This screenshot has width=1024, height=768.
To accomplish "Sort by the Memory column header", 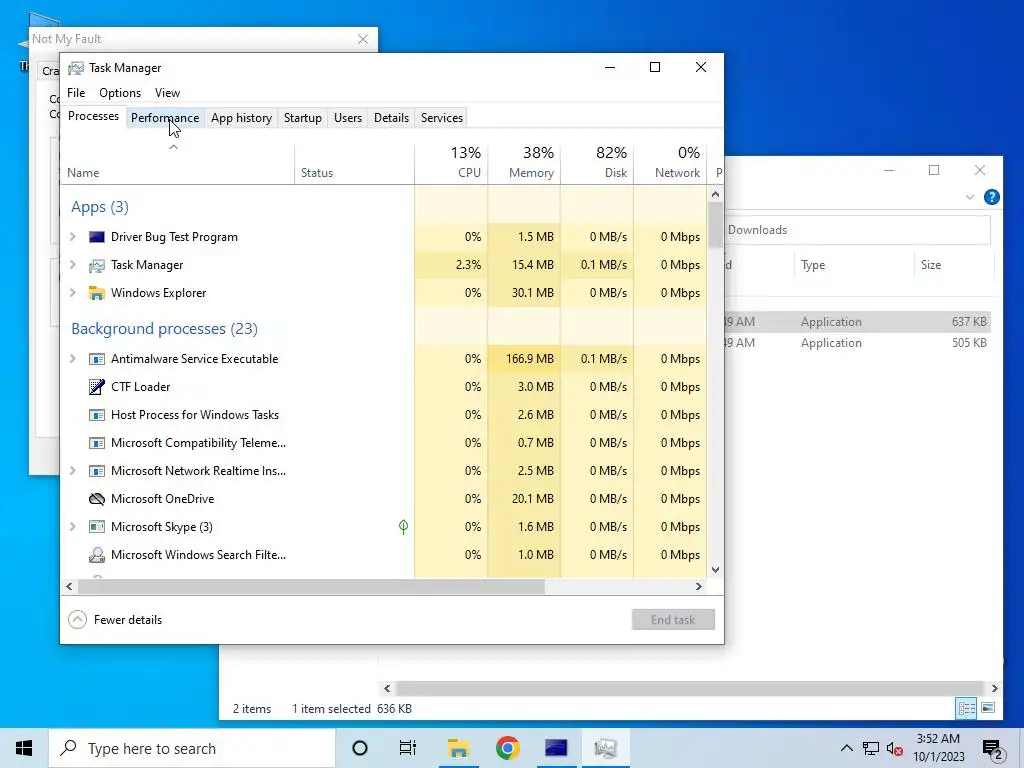I will point(524,163).
